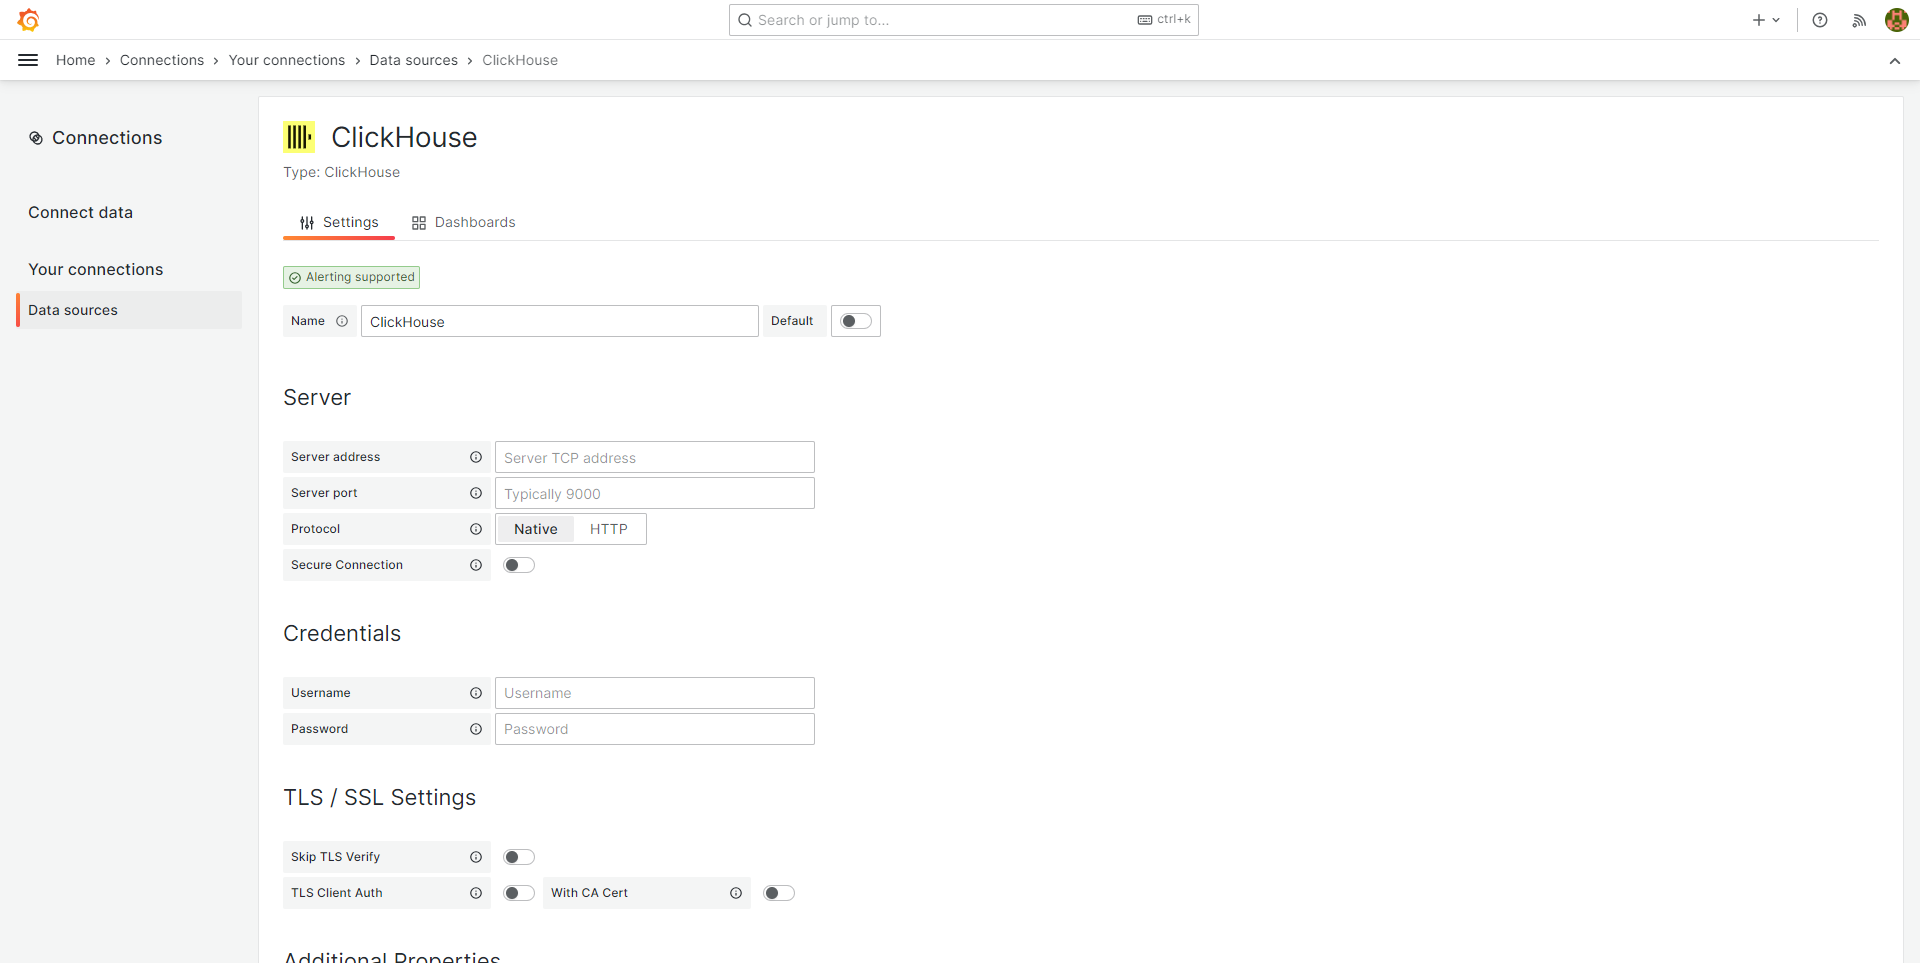Click the Type: ClickHouse subtitle
This screenshot has height=963, width=1920.
341,172
